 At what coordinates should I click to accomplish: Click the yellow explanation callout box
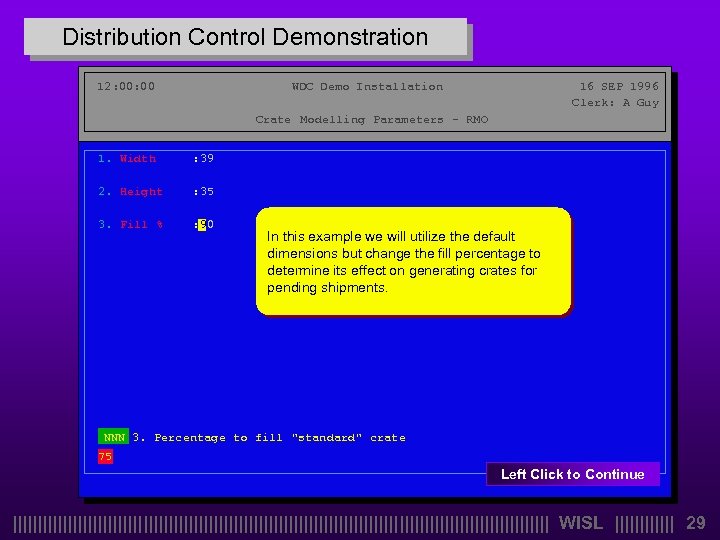click(x=413, y=261)
